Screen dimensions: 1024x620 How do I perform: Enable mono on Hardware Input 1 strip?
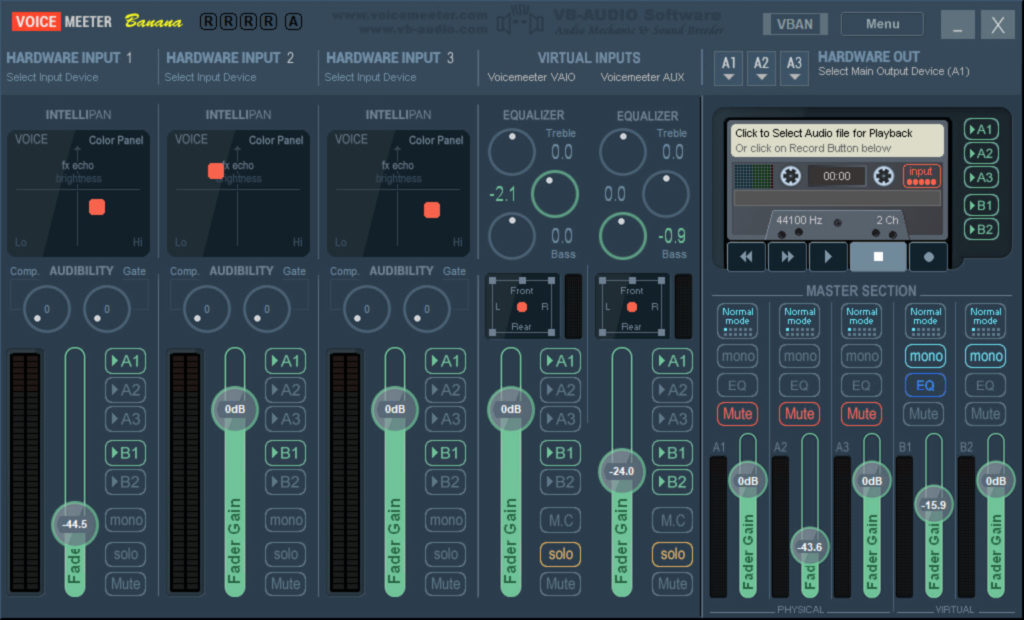click(125, 520)
